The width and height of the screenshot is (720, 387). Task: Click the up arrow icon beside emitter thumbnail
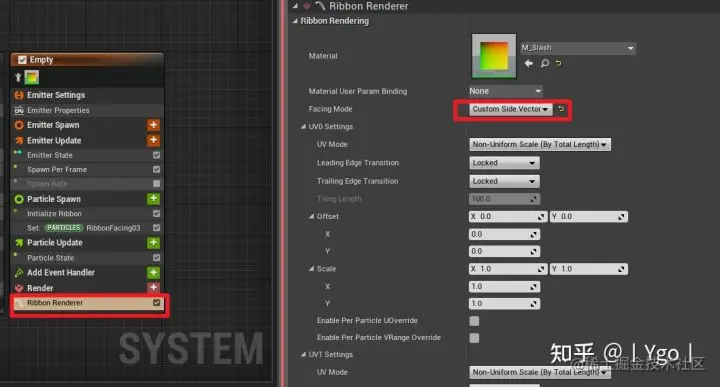click(18, 78)
